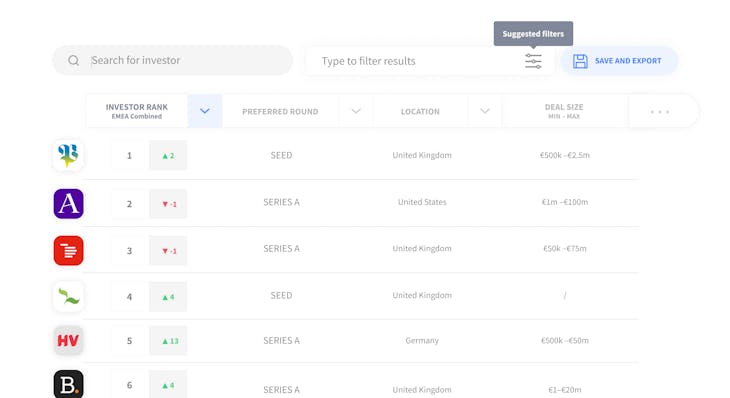Viewport: 730px width, 398px height.
Task: Open the HV investor logo
Action: pos(68,340)
